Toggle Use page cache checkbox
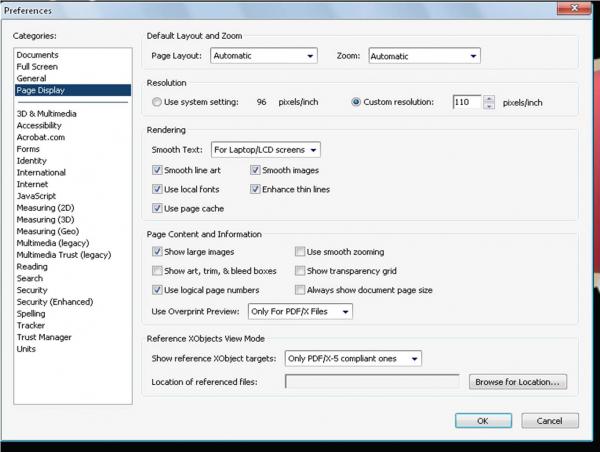Screen dimensions: 600x452 pyautogui.click(x=157, y=208)
